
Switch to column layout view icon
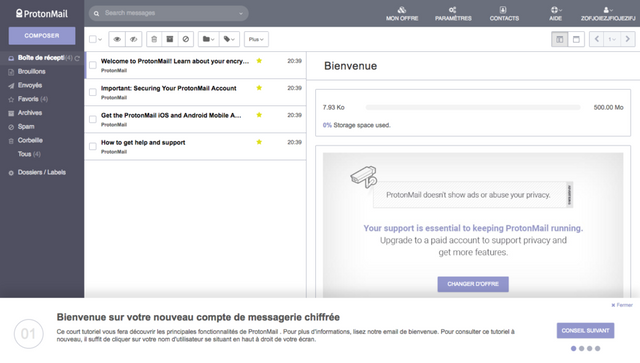[560, 39]
